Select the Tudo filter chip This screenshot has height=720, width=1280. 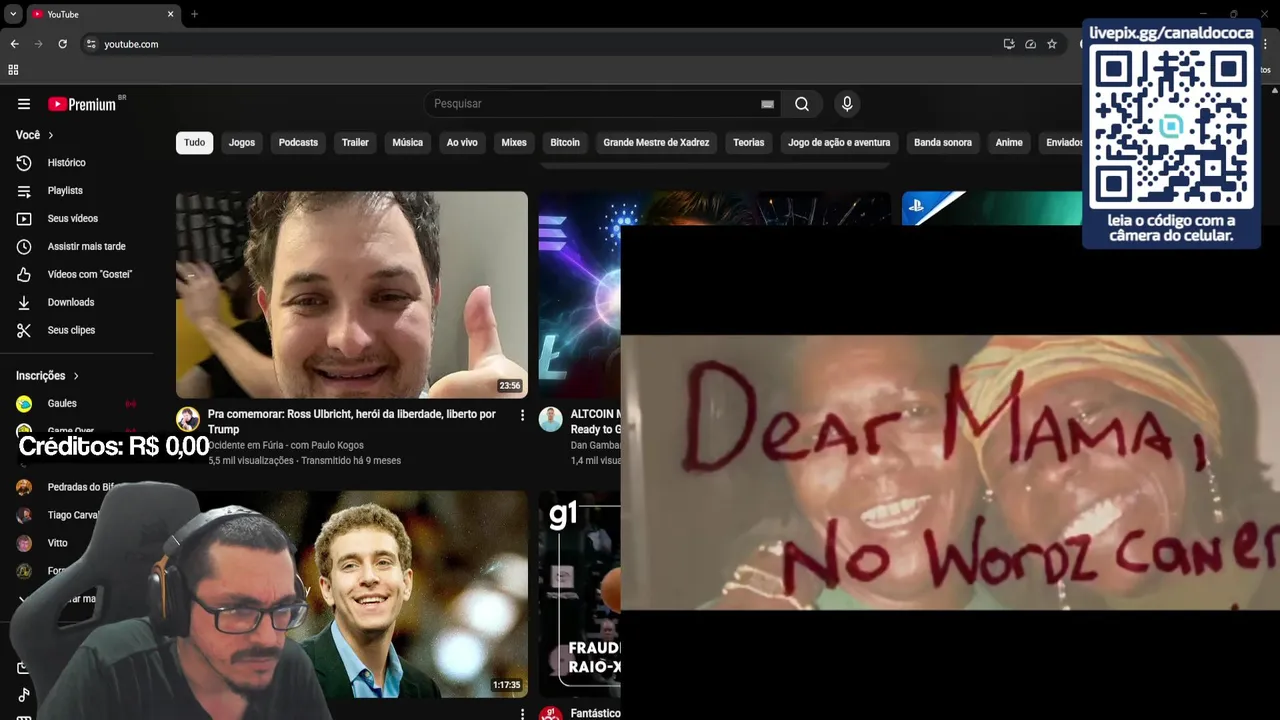195,143
